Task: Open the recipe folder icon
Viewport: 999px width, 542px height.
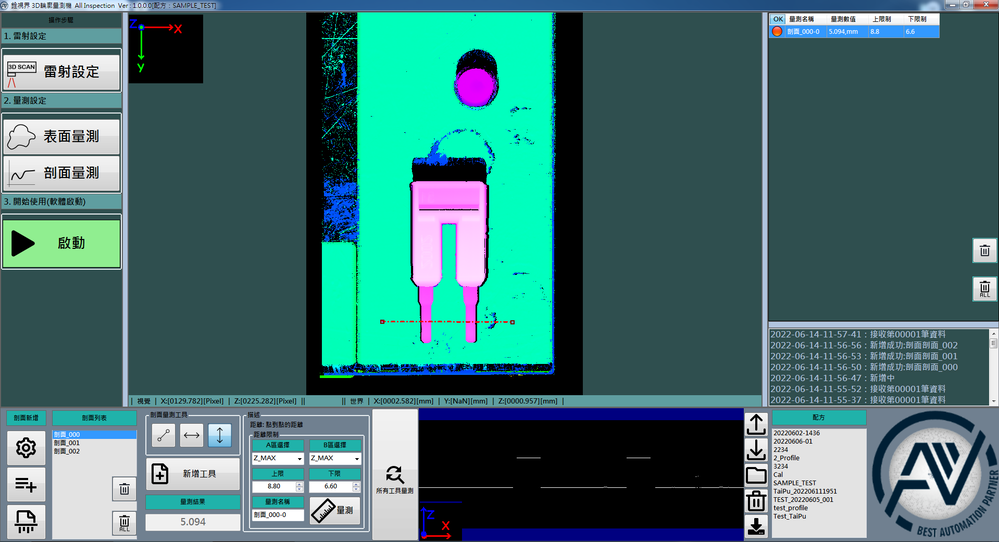Action: tap(757, 475)
